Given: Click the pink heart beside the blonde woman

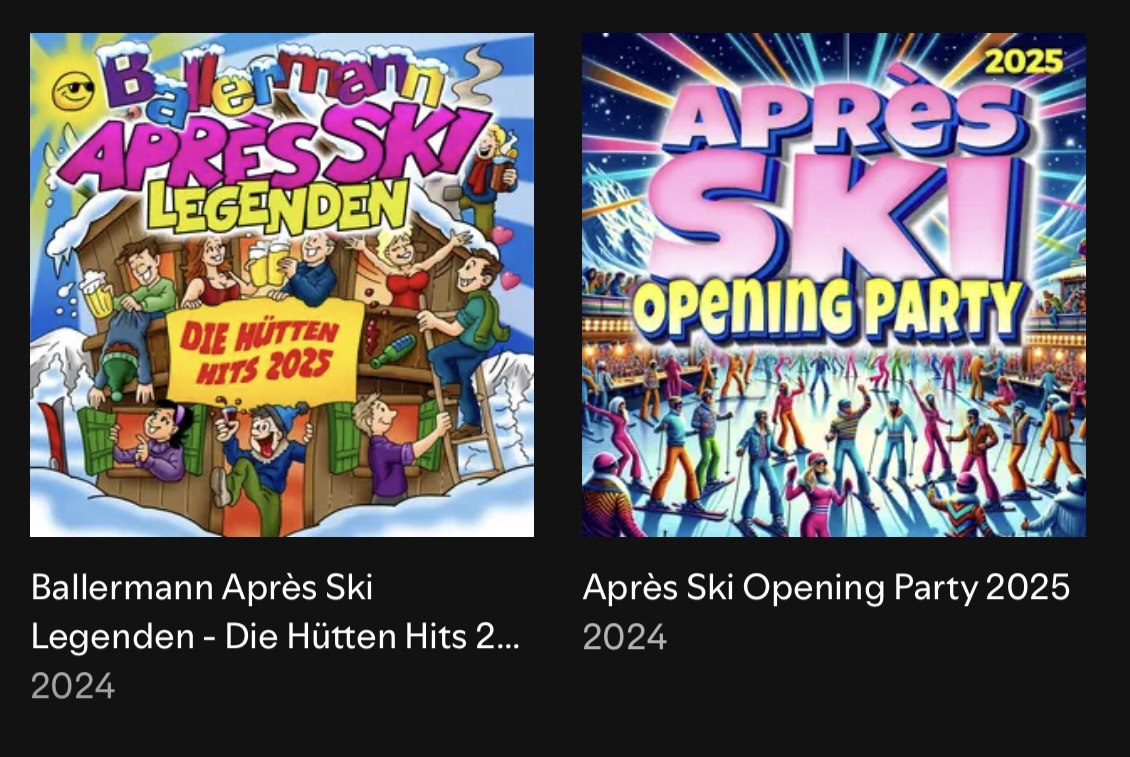Looking at the screenshot, I should pos(502,234).
